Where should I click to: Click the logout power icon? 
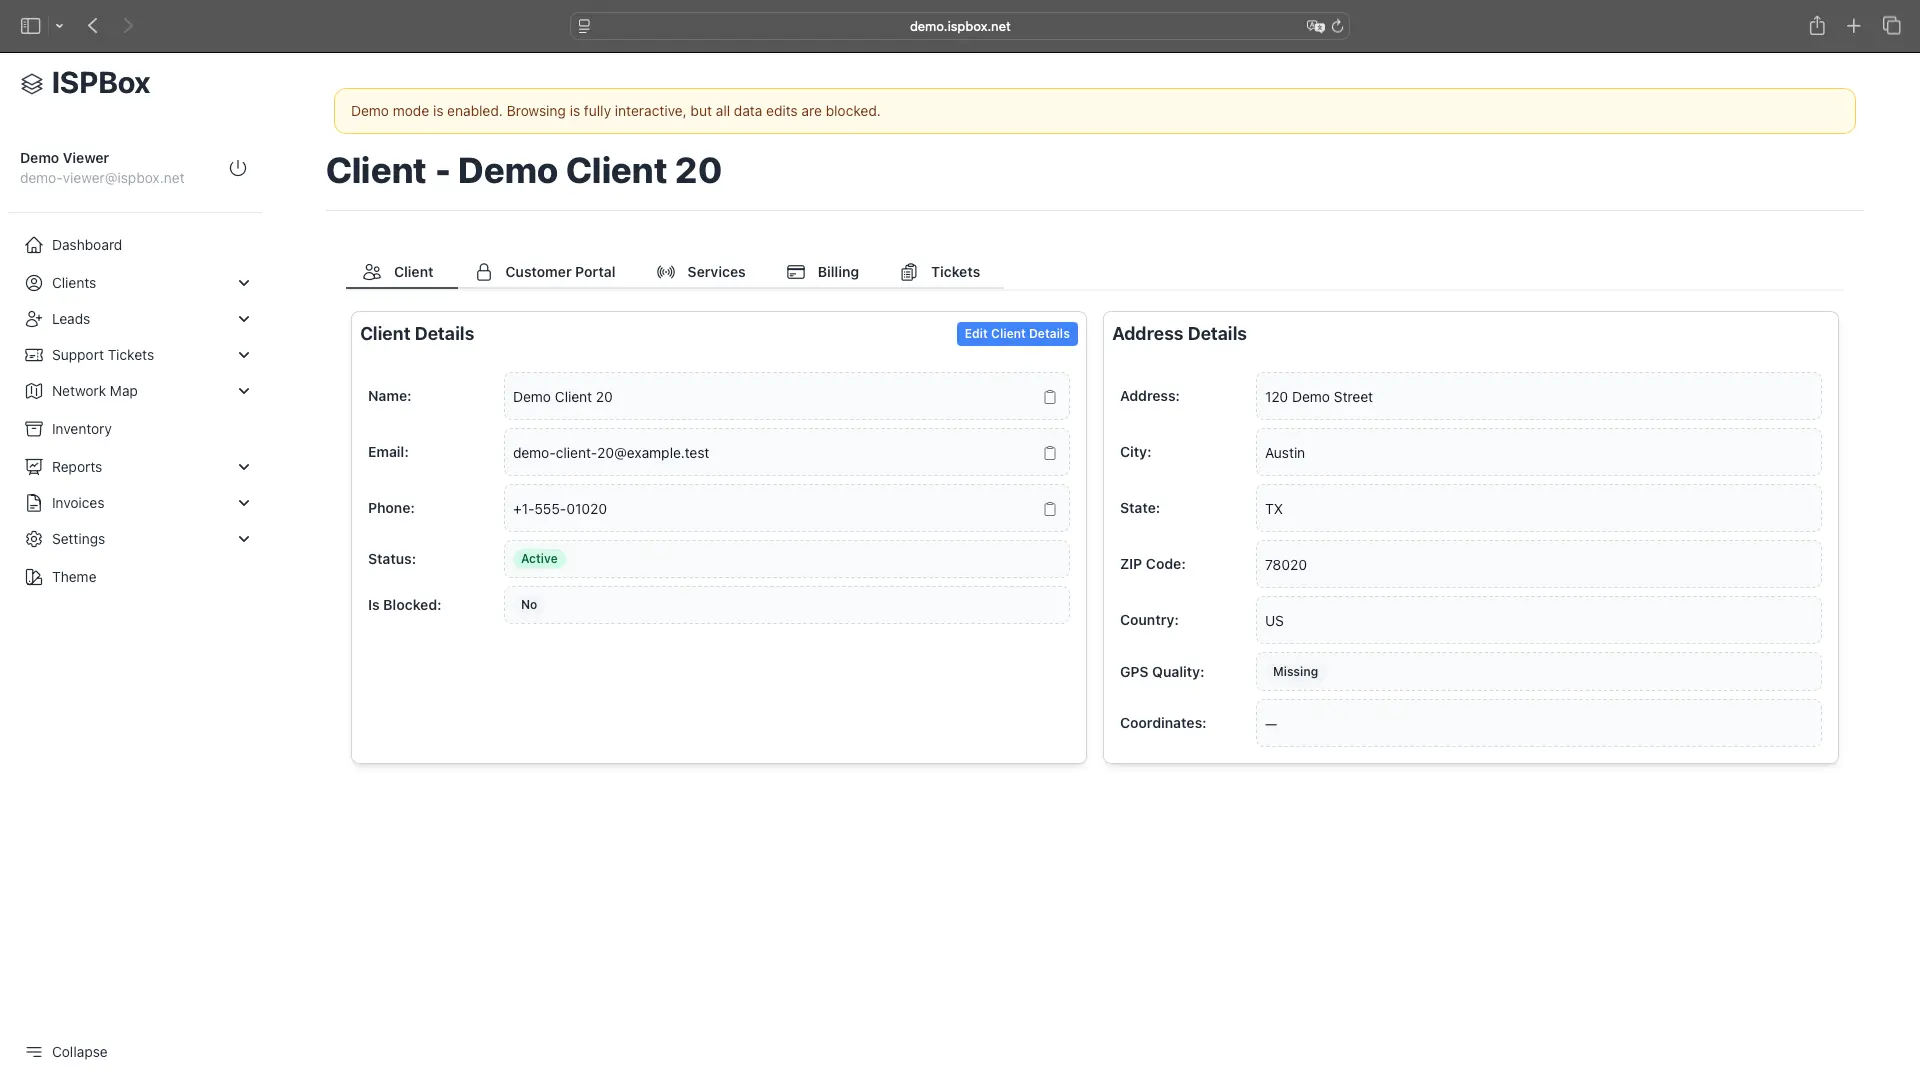(238, 168)
